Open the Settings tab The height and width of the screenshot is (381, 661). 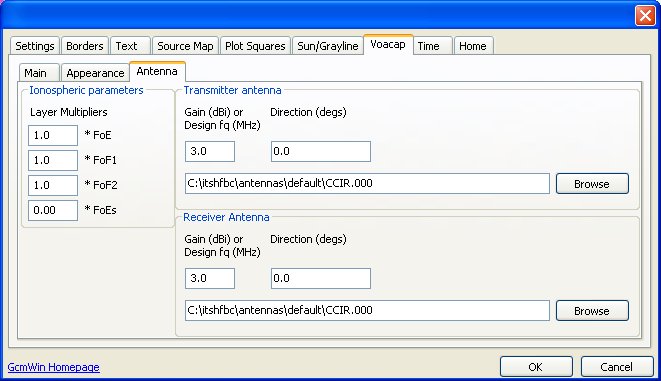coord(35,46)
